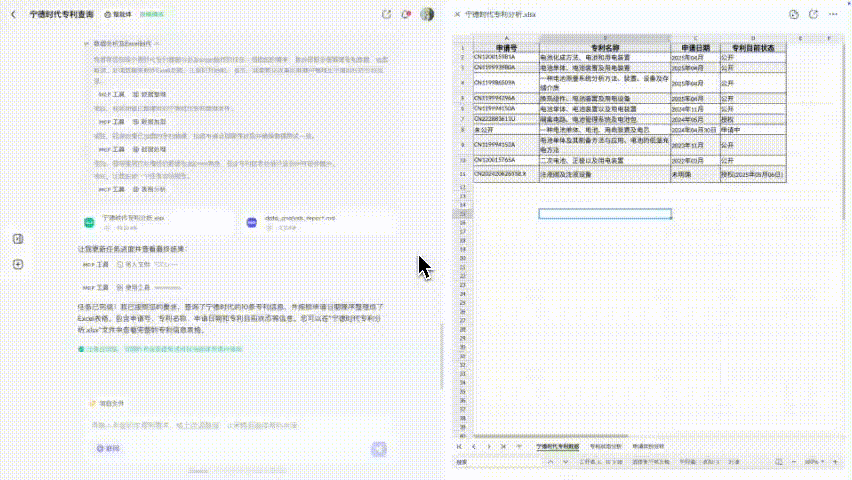The image size is (852, 480).
Task: Select the 申请中 status cell
Action: click(753, 130)
